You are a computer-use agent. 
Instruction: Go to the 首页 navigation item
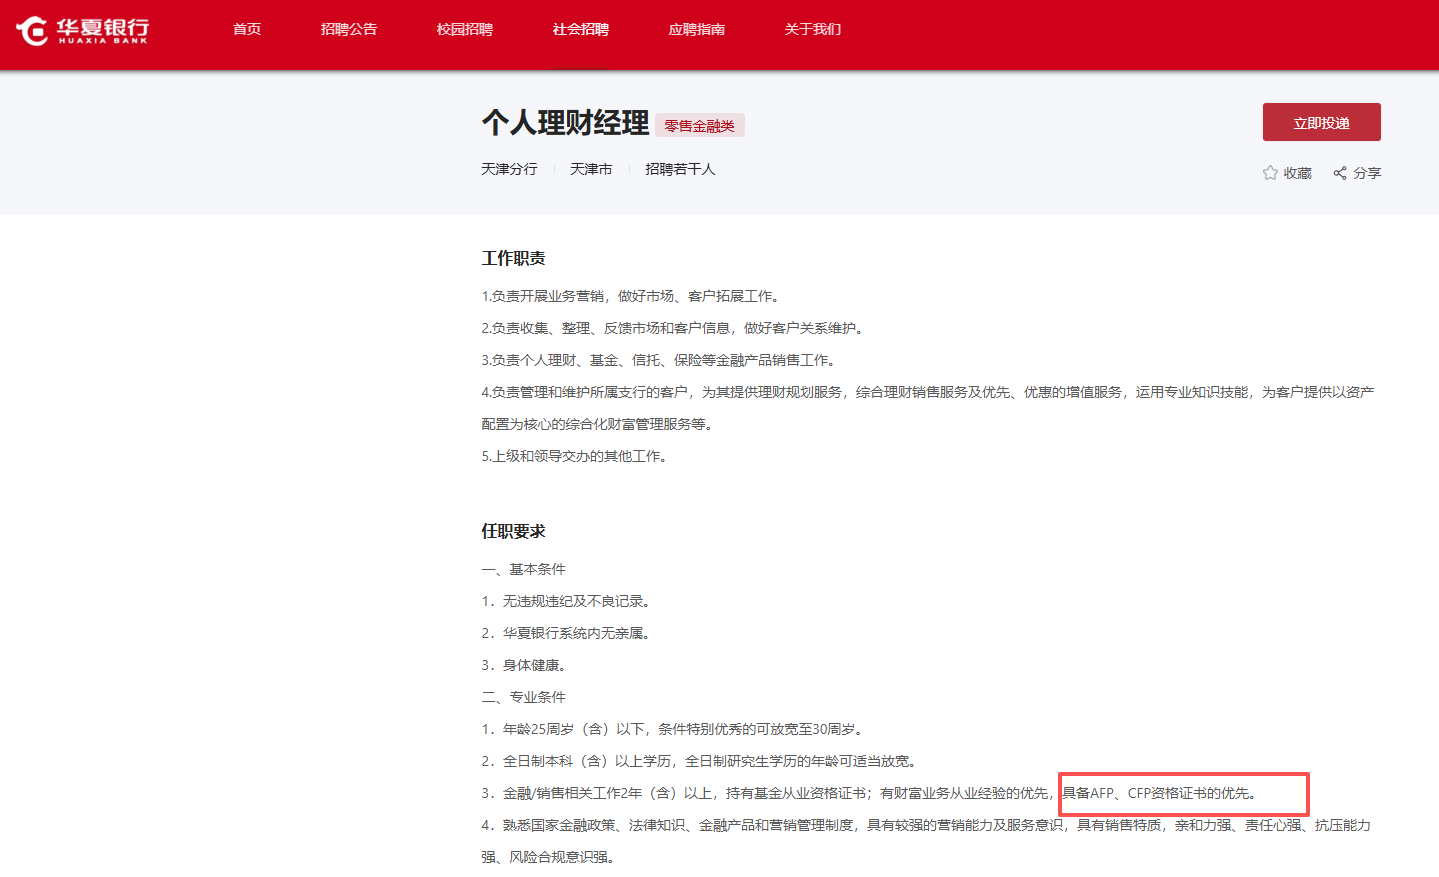(x=247, y=29)
